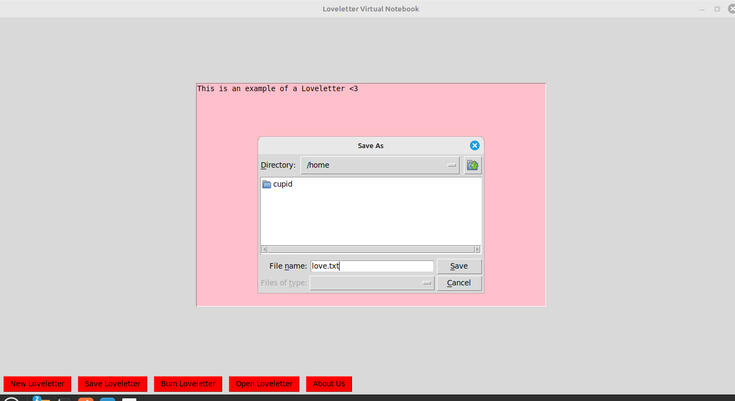Screen dimensions: 735x401
Task: Go up one directory level
Action: point(473,165)
